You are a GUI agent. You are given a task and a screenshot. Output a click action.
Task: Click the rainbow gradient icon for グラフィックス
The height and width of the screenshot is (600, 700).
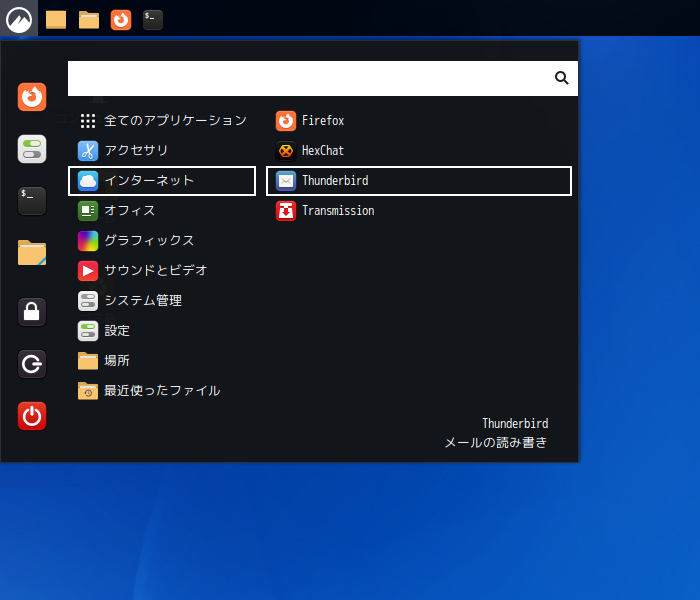pos(88,241)
